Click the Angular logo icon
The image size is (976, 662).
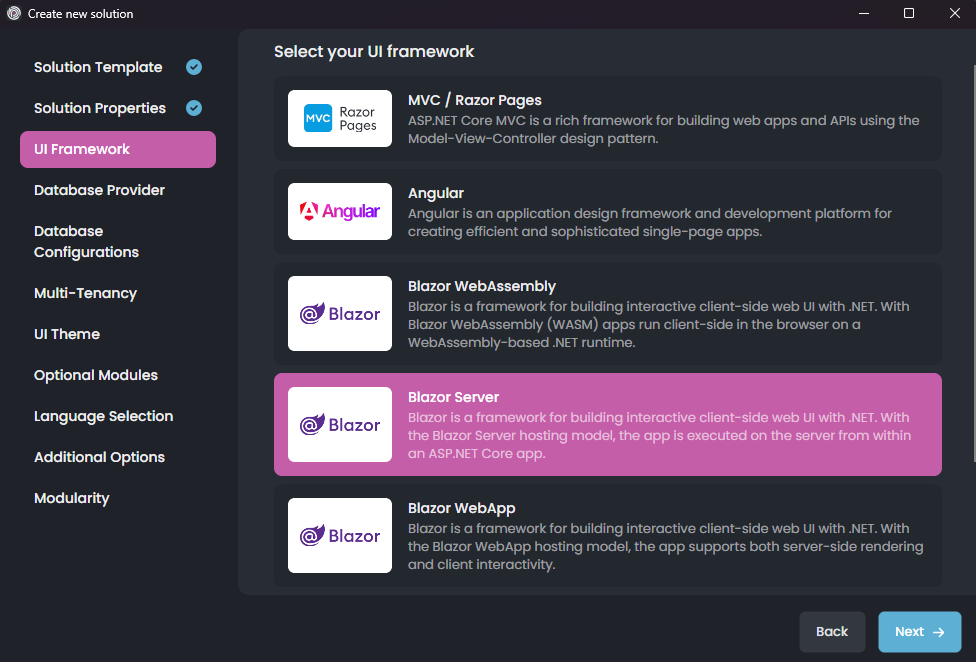coord(339,211)
